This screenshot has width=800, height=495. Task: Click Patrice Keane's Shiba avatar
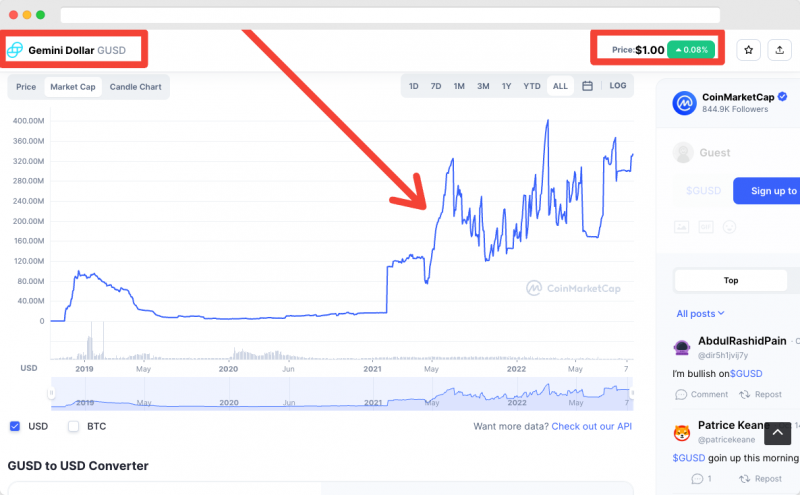[x=682, y=433]
